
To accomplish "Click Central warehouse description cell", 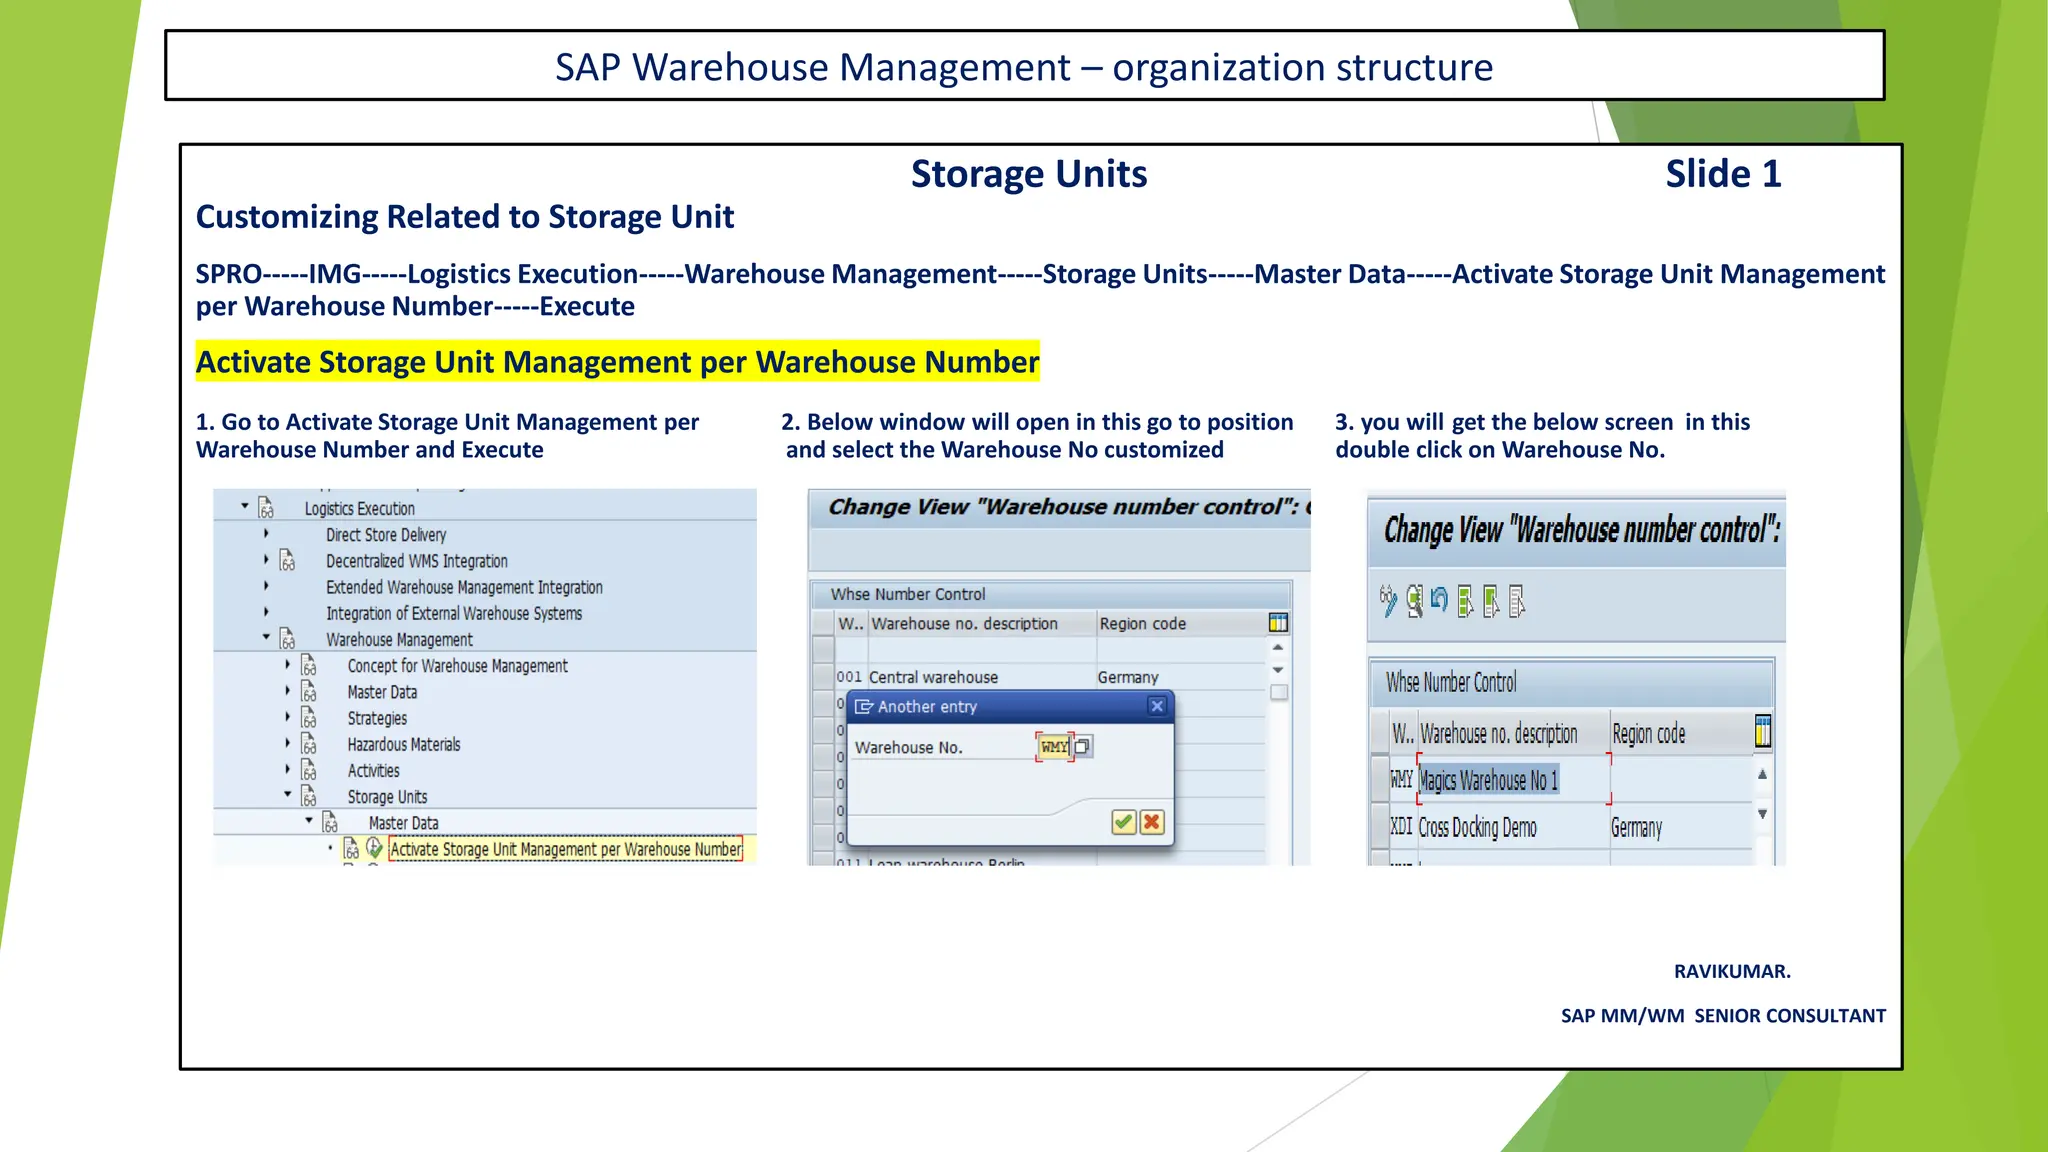I will (x=981, y=677).
